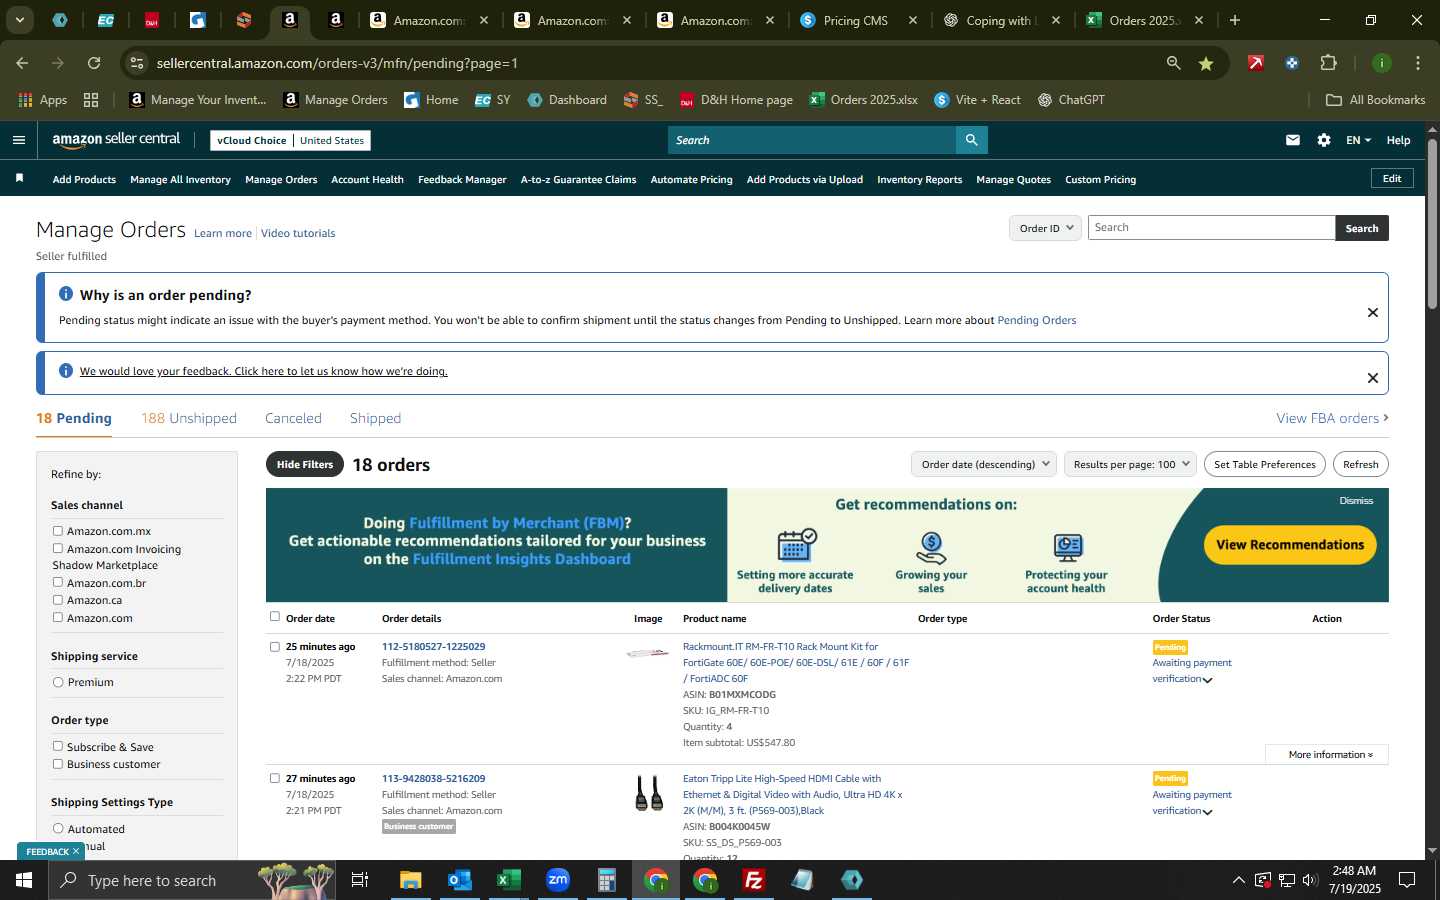This screenshot has width=1440, height=900.
Task: Open the Results per page dropdown
Action: (1130, 464)
